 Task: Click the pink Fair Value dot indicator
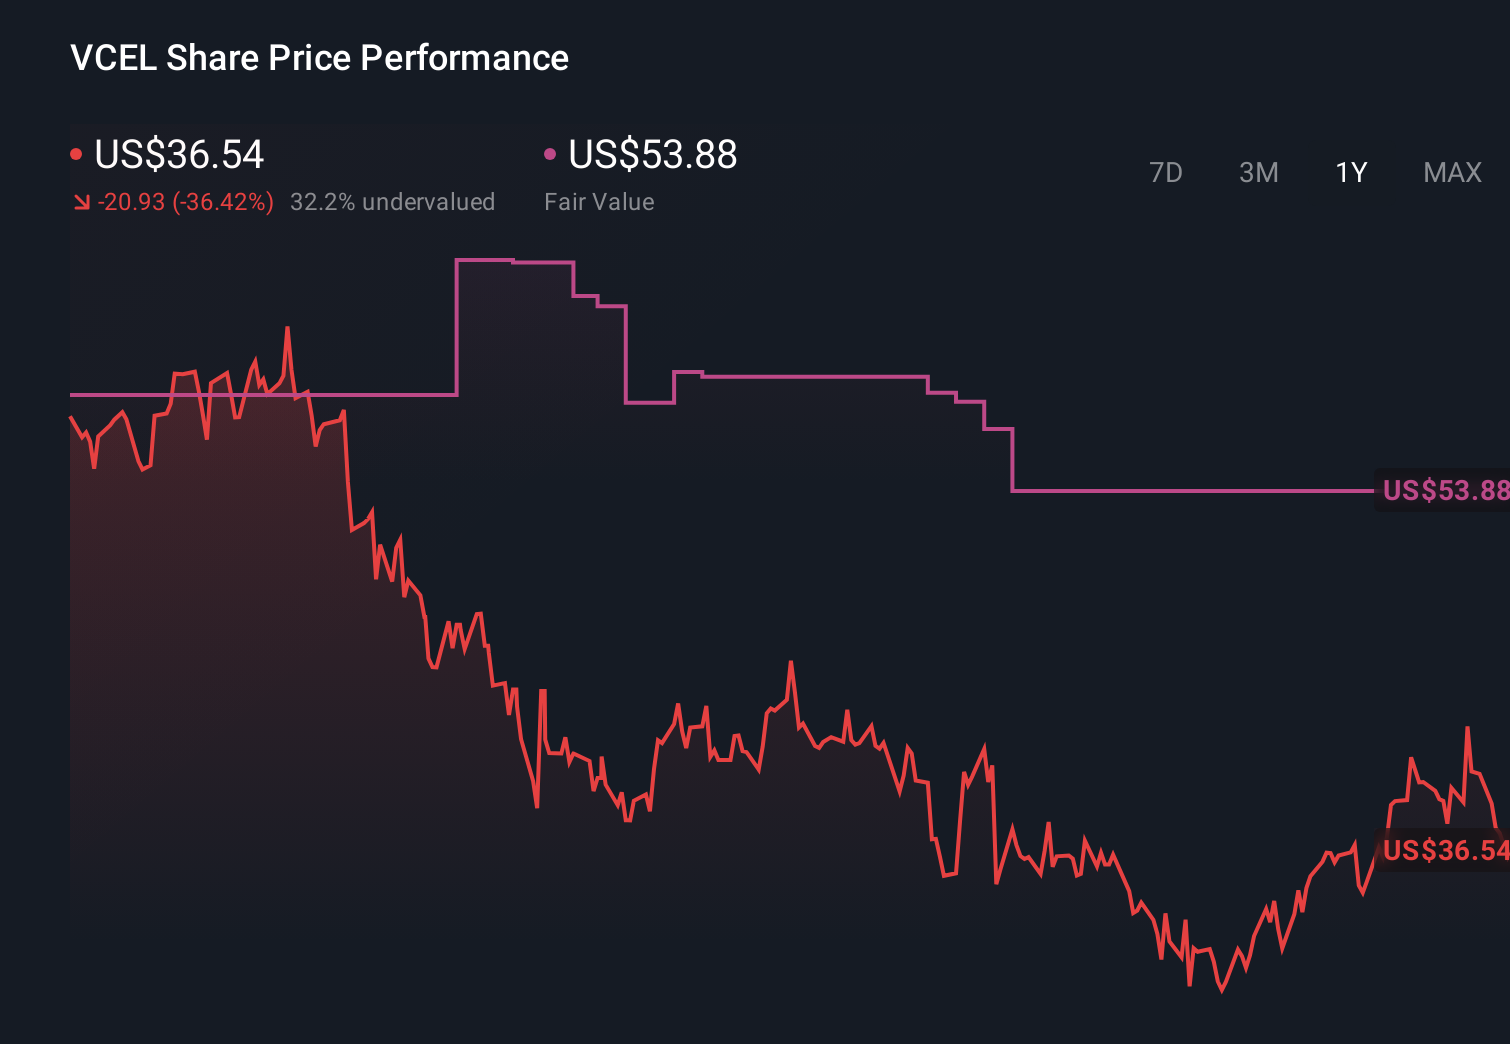(x=549, y=153)
